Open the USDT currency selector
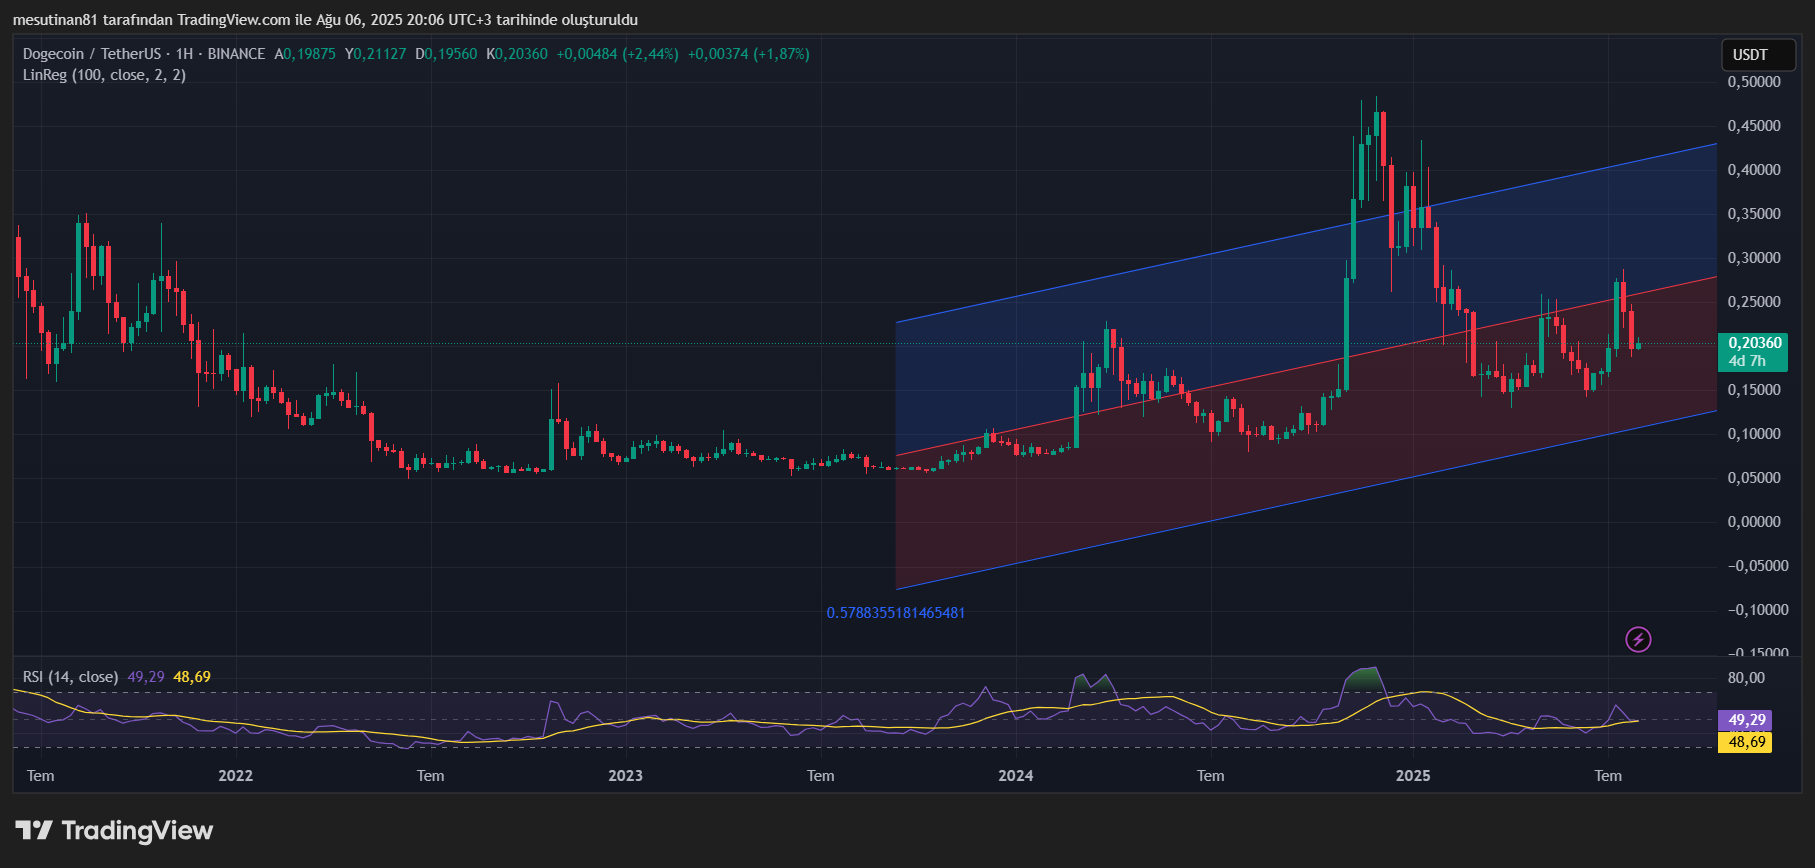This screenshot has height=868, width=1815. (x=1750, y=55)
